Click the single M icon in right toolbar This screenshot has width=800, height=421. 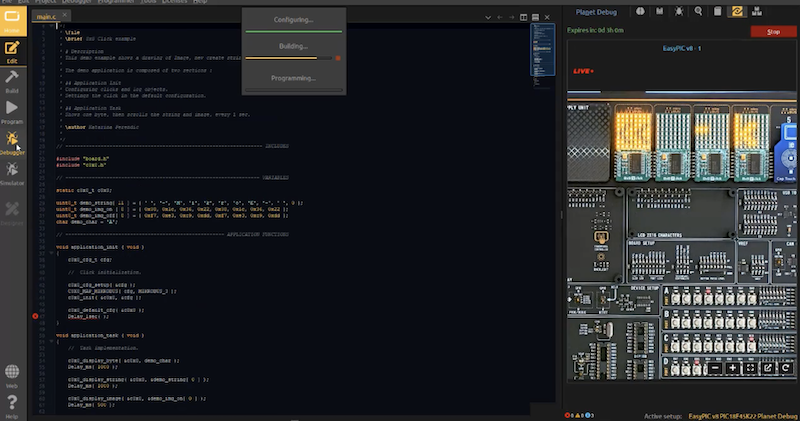click(x=659, y=11)
